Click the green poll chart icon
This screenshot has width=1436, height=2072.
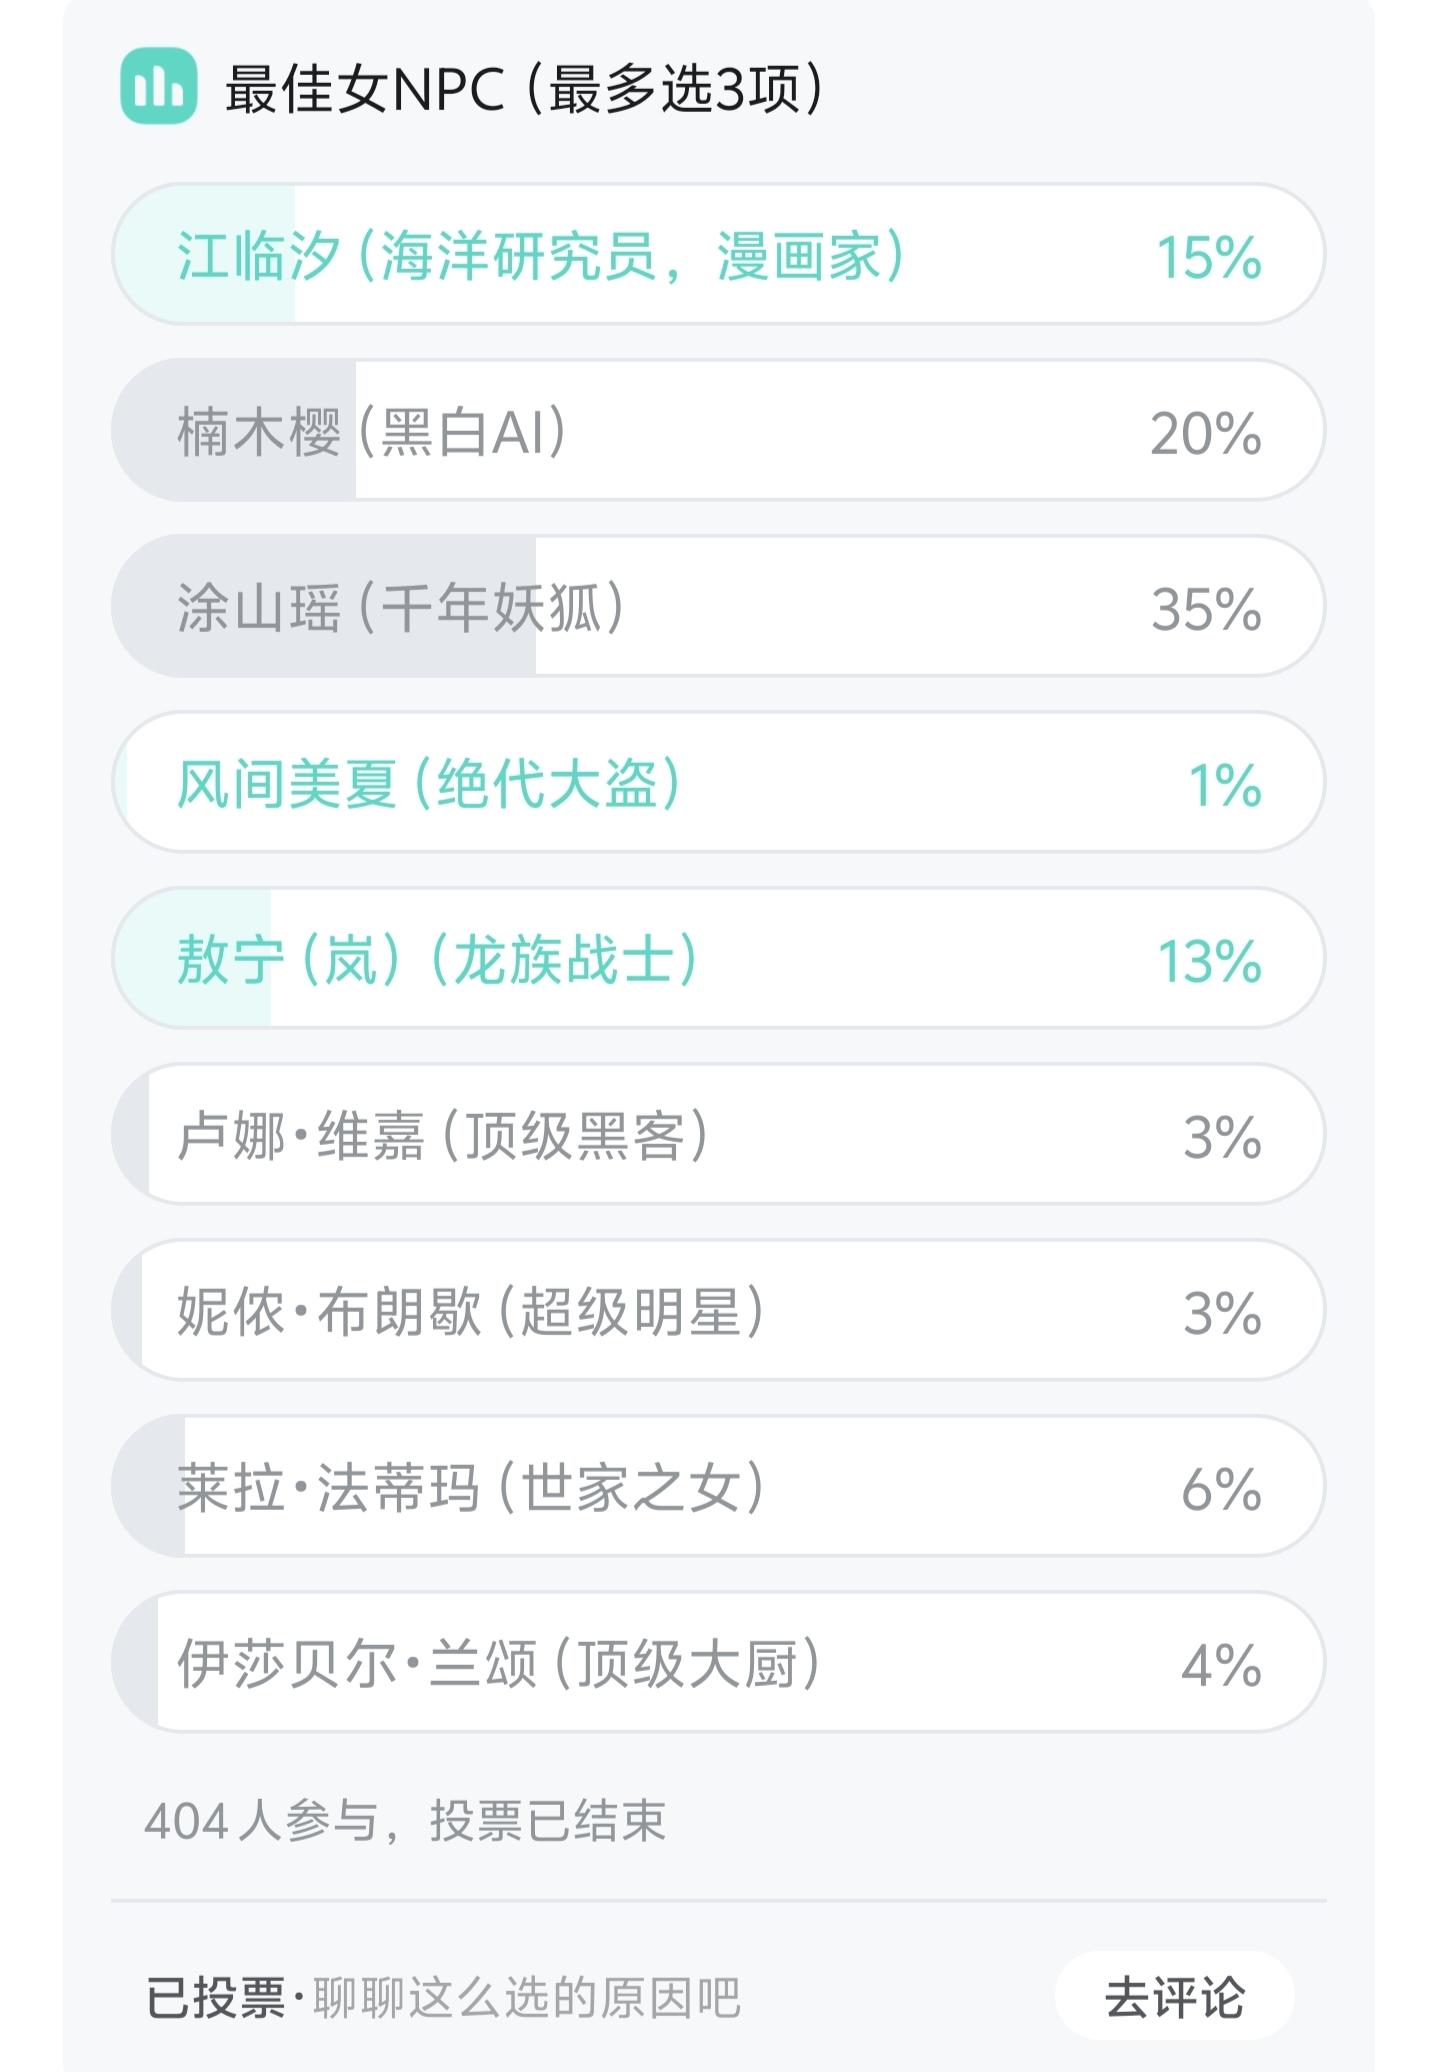point(158,87)
